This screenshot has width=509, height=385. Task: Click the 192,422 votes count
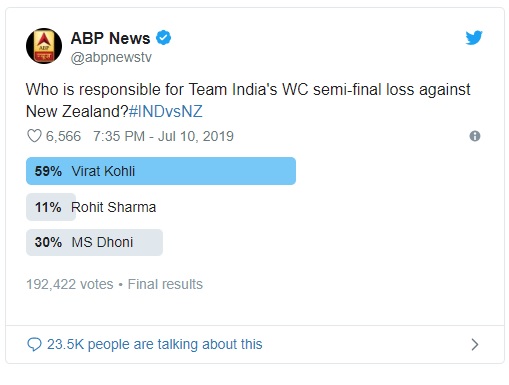click(x=70, y=284)
